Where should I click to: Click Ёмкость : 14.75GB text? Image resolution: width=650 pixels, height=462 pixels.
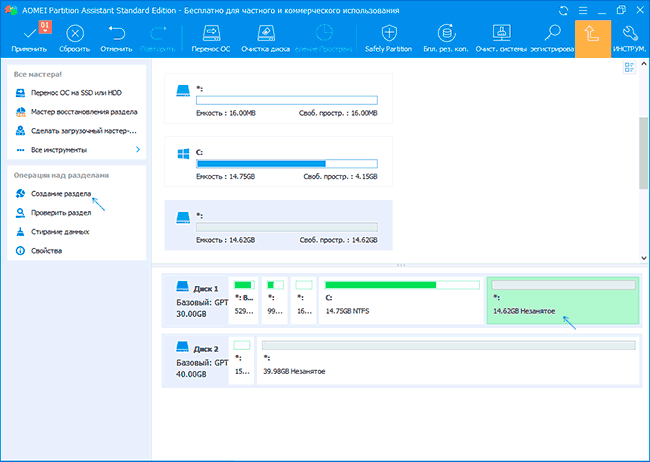click(226, 177)
